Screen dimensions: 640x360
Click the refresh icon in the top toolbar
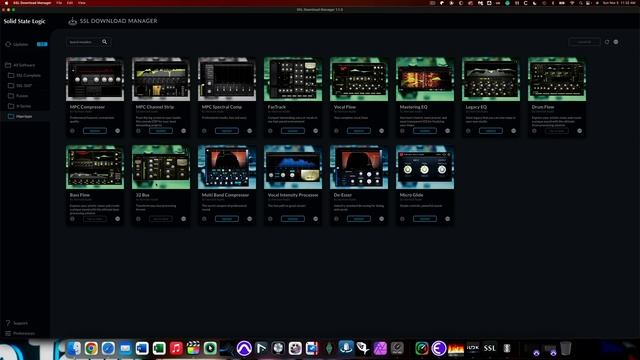[607, 42]
